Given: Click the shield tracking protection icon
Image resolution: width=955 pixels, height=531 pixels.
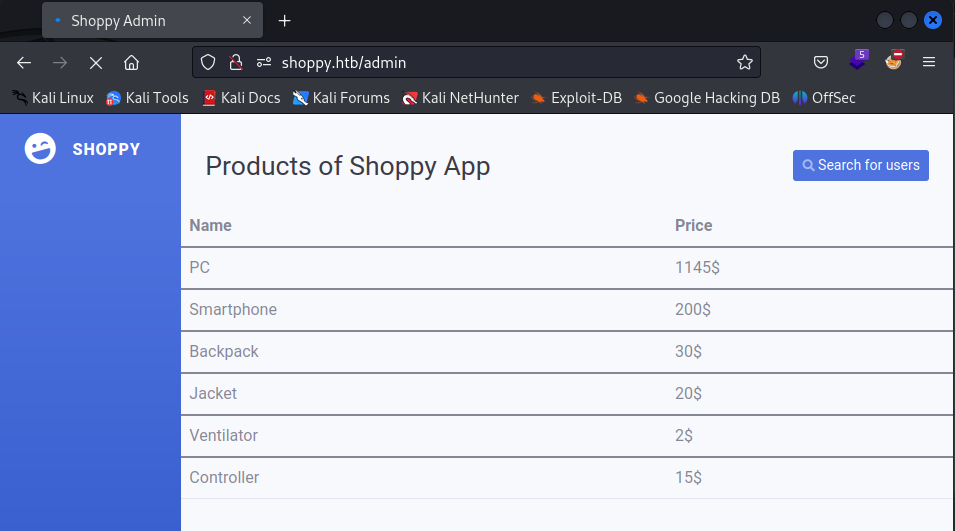Looking at the screenshot, I should point(208,62).
